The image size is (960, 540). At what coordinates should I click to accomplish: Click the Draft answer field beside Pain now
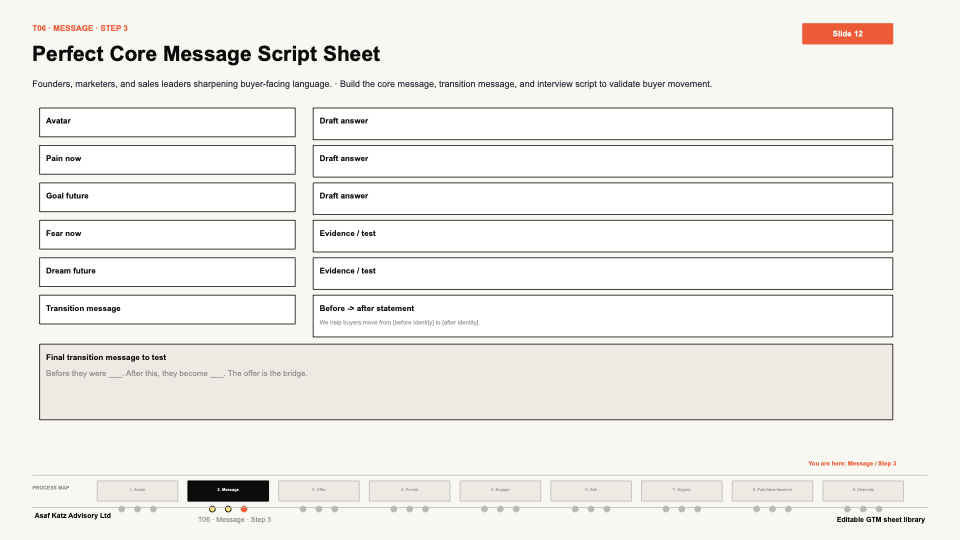tap(602, 161)
